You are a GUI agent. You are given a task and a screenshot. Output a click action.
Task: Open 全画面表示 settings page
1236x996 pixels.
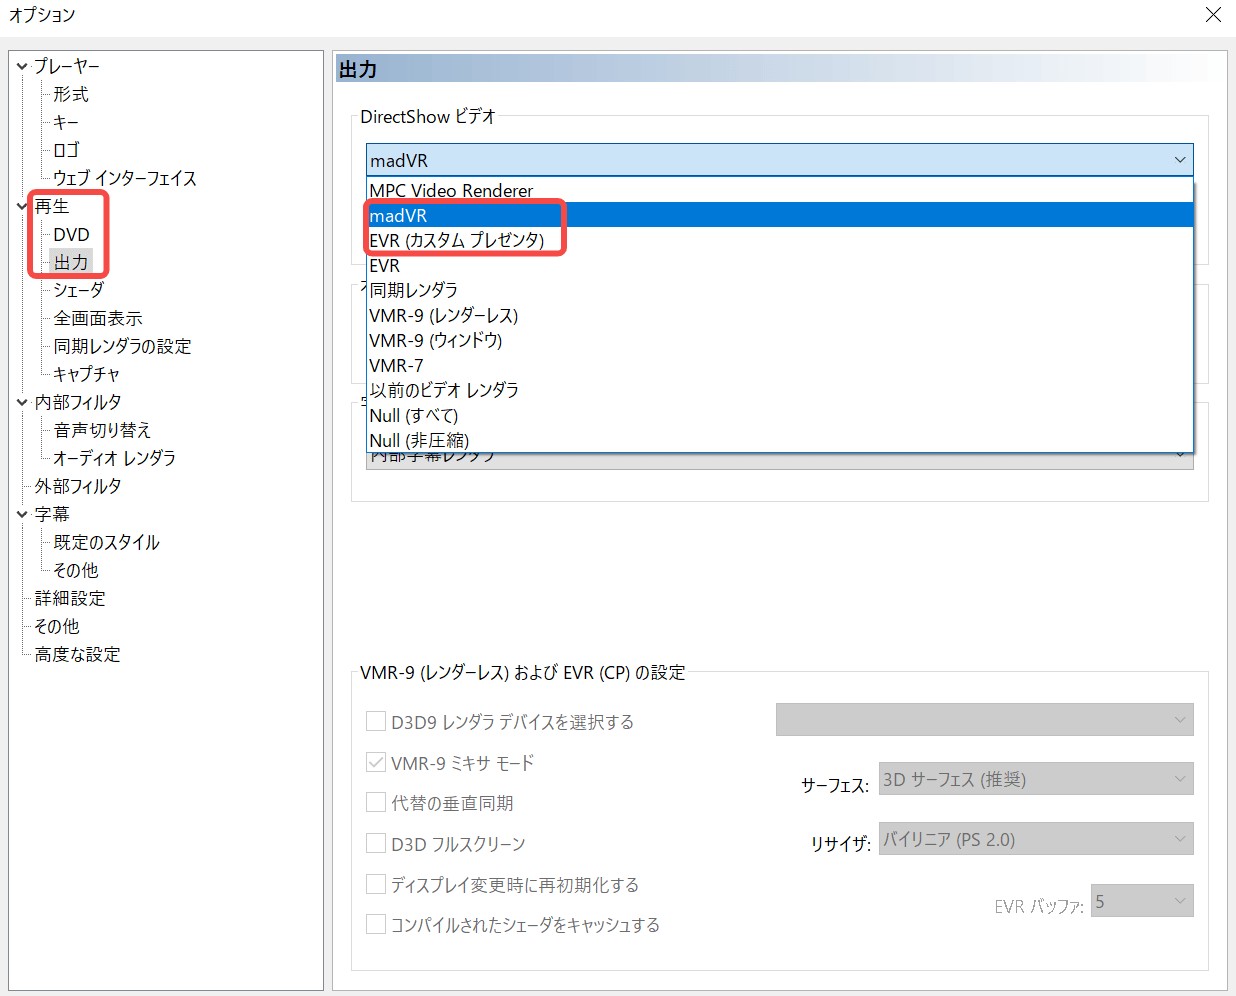98,318
